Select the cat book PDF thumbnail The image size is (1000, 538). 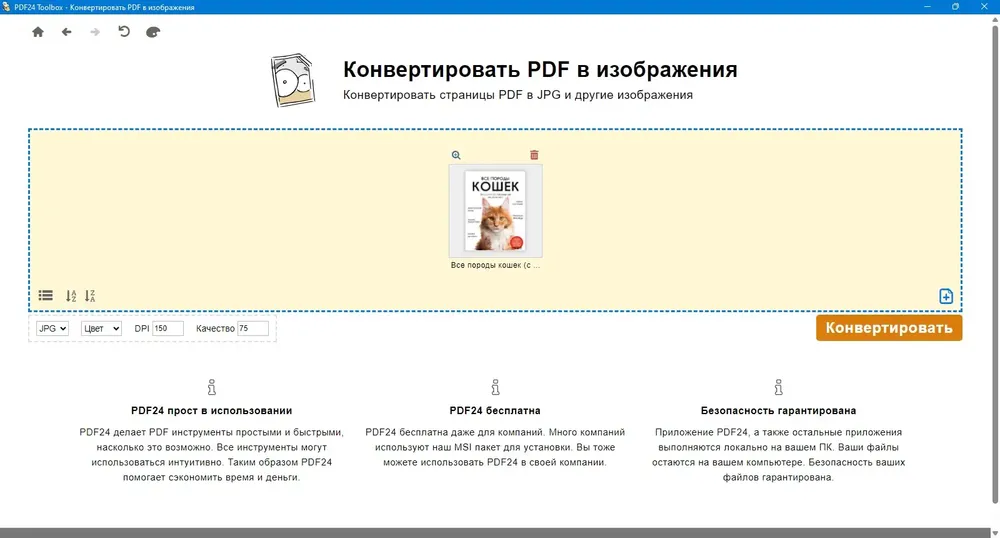(496, 211)
